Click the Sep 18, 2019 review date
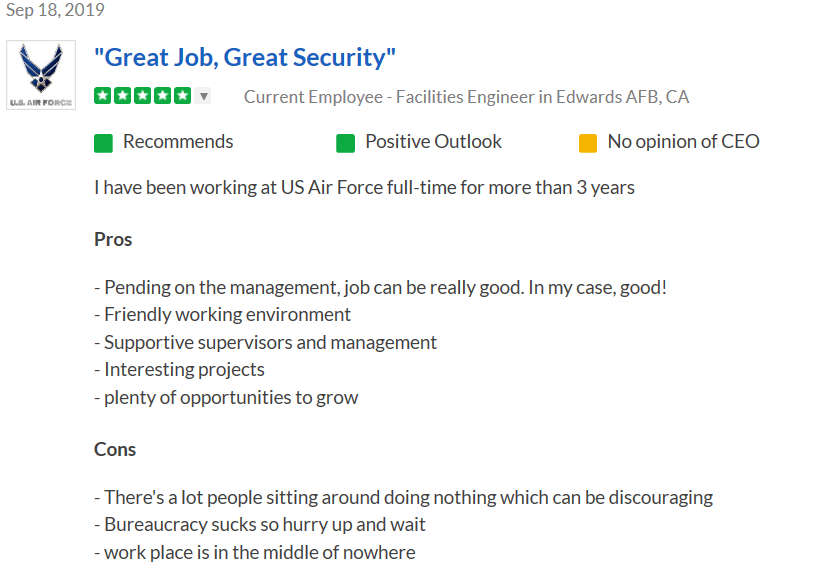This screenshot has height=579, width=816. point(55,11)
